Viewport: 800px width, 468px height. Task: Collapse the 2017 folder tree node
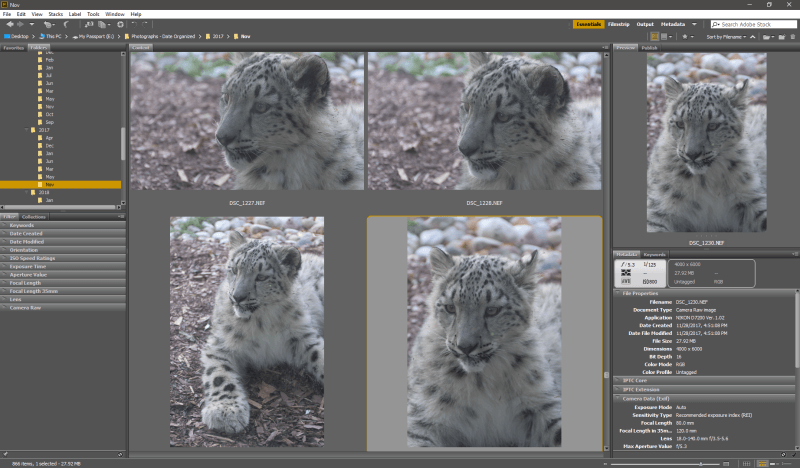[27, 130]
